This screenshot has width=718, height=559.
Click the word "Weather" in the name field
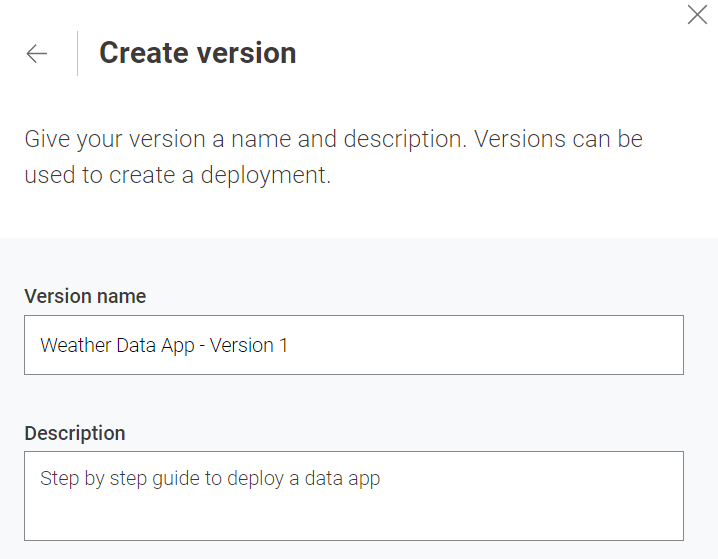tap(74, 345)
